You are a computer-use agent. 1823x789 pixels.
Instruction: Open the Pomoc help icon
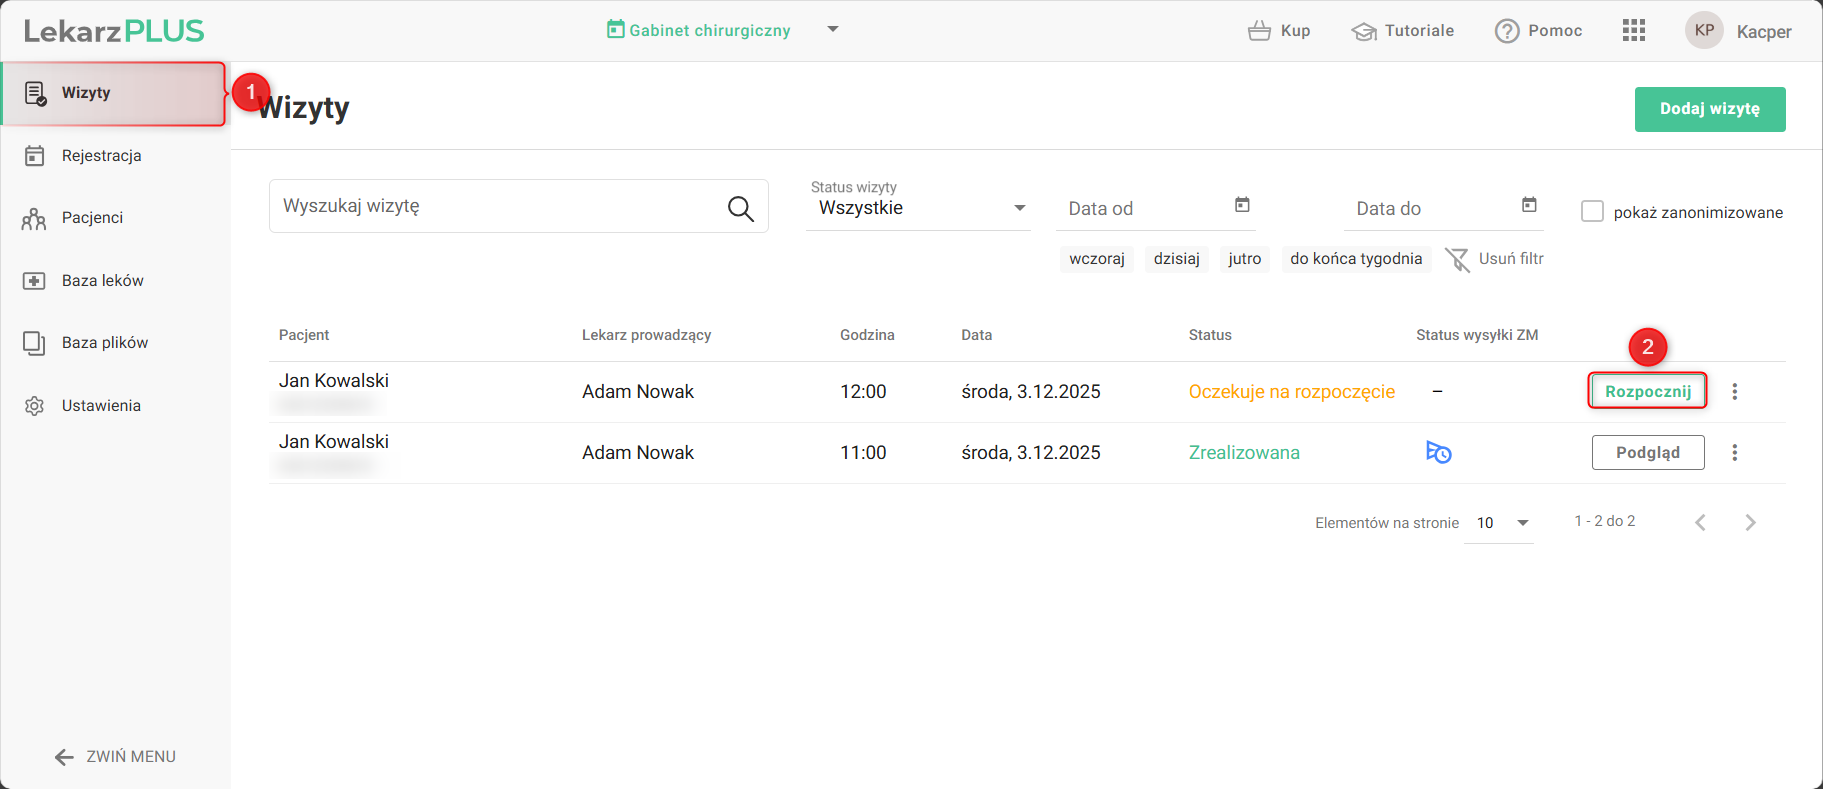[1507, 31]
